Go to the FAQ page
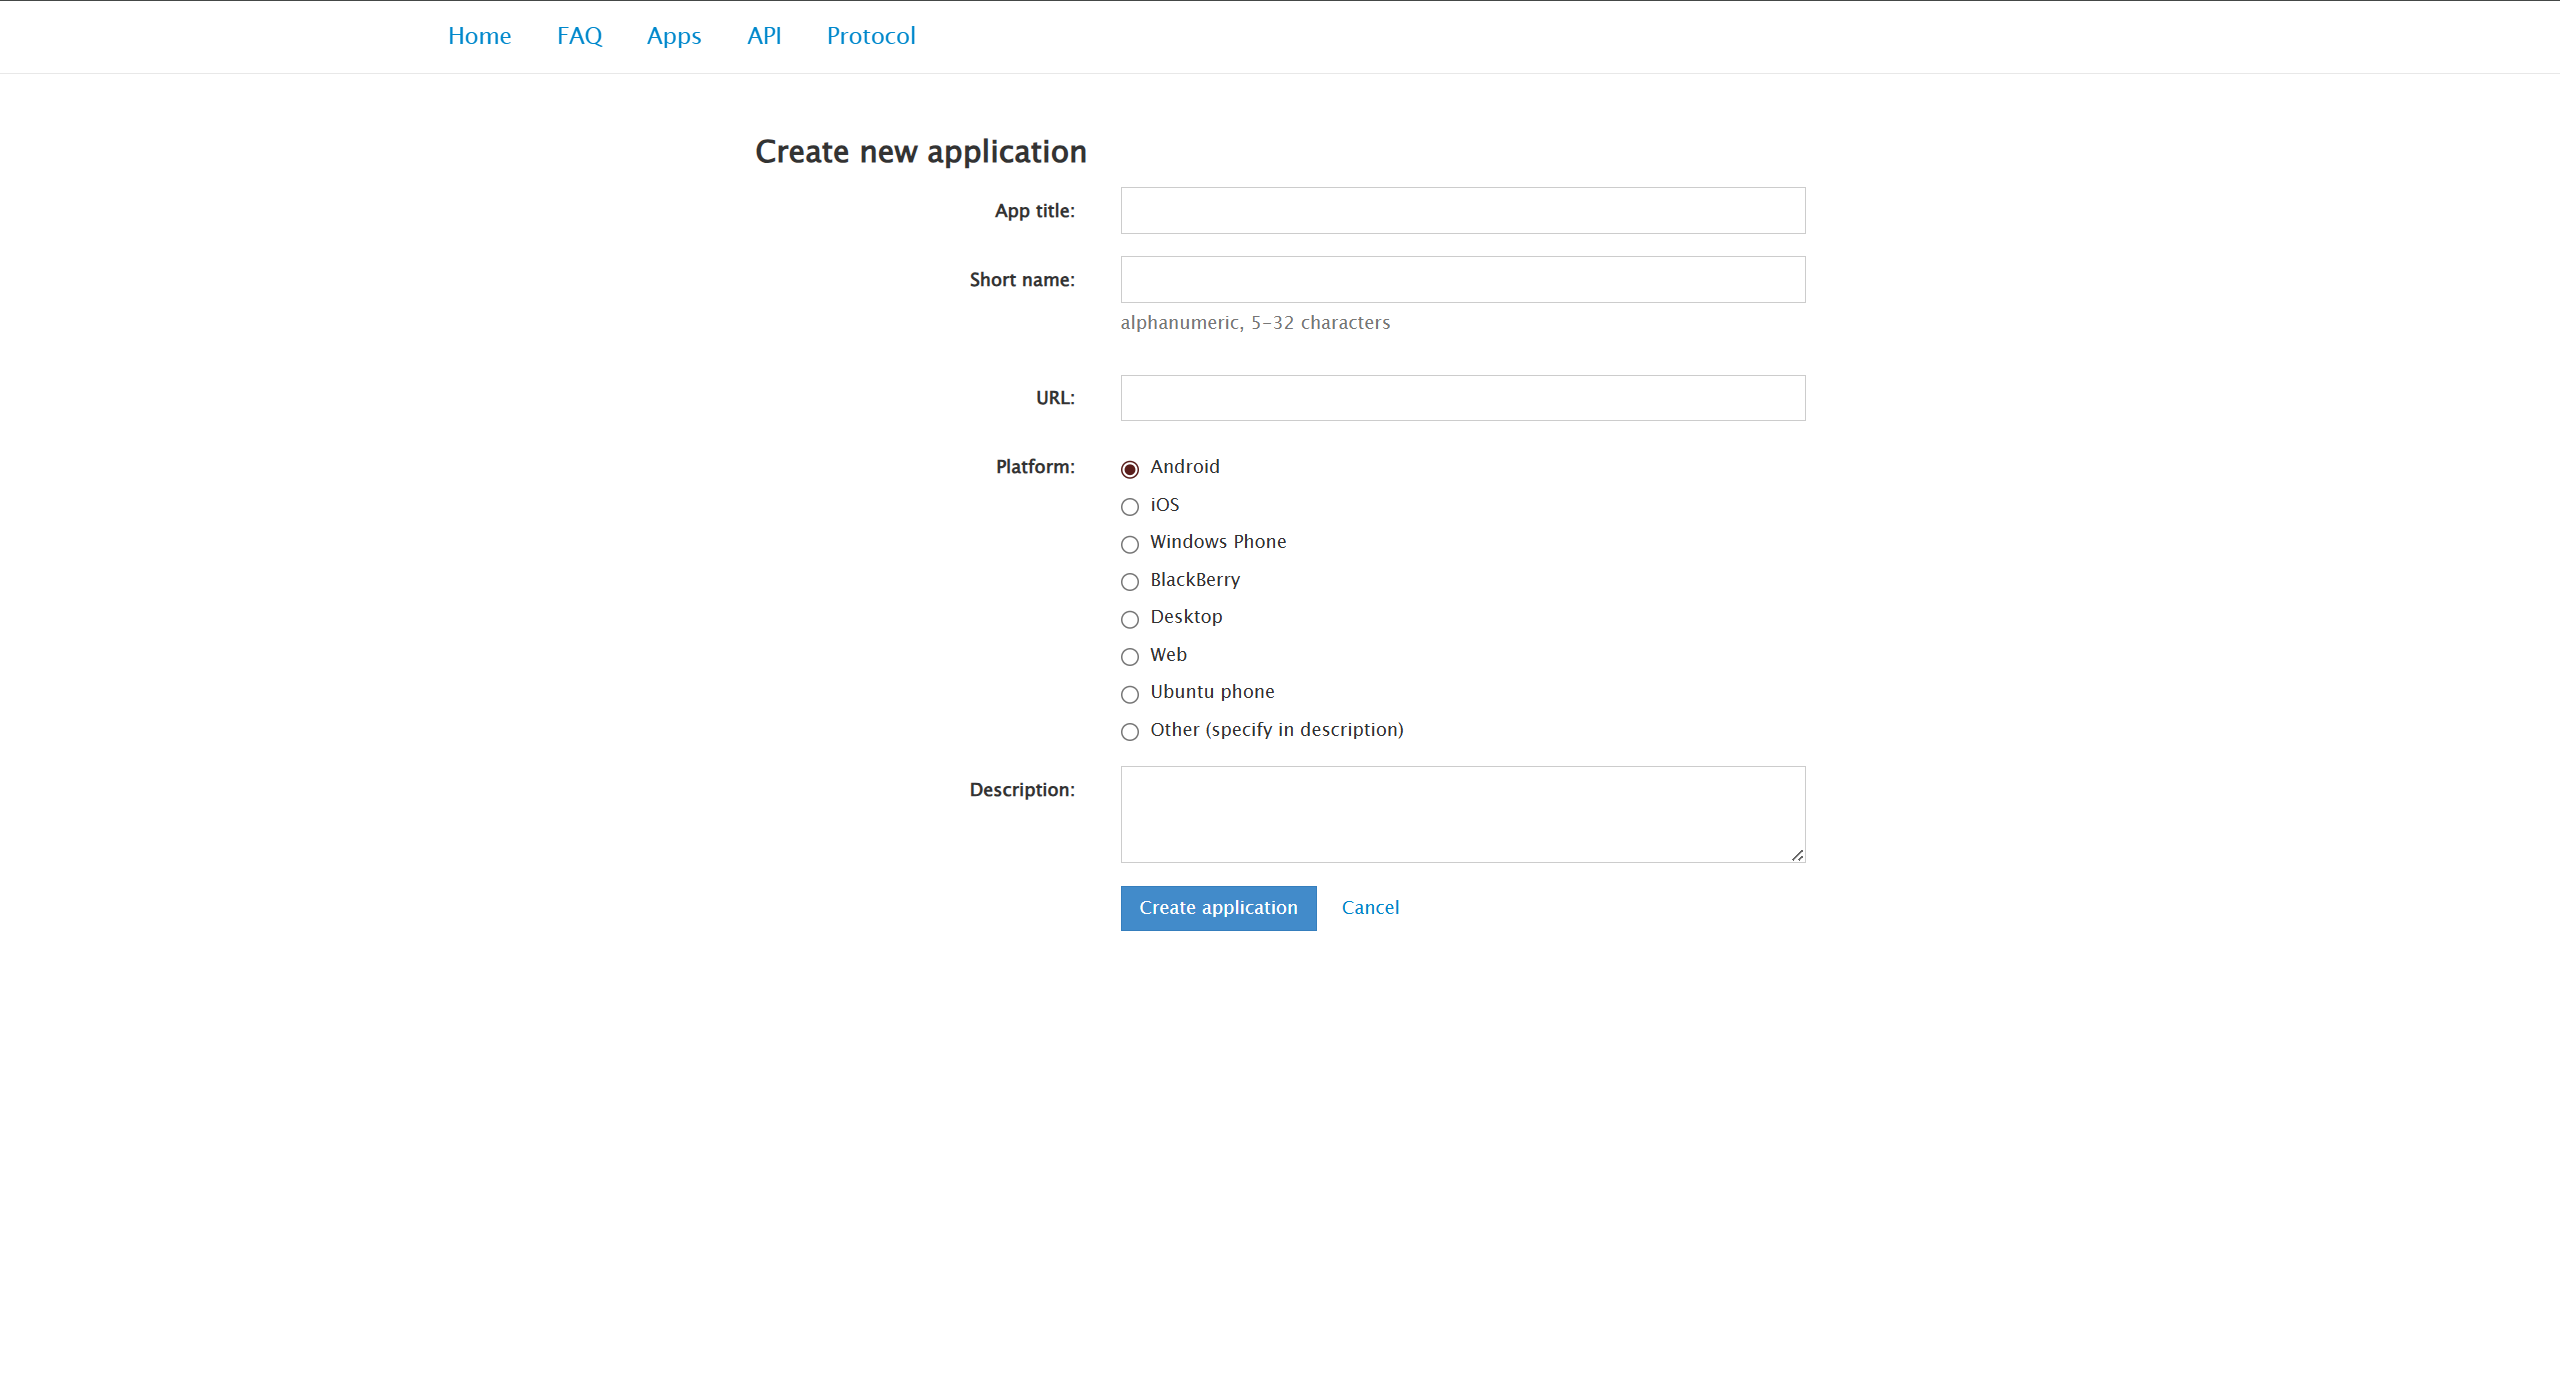Viewport: 2560px width, 1398px height. [579, 36]
